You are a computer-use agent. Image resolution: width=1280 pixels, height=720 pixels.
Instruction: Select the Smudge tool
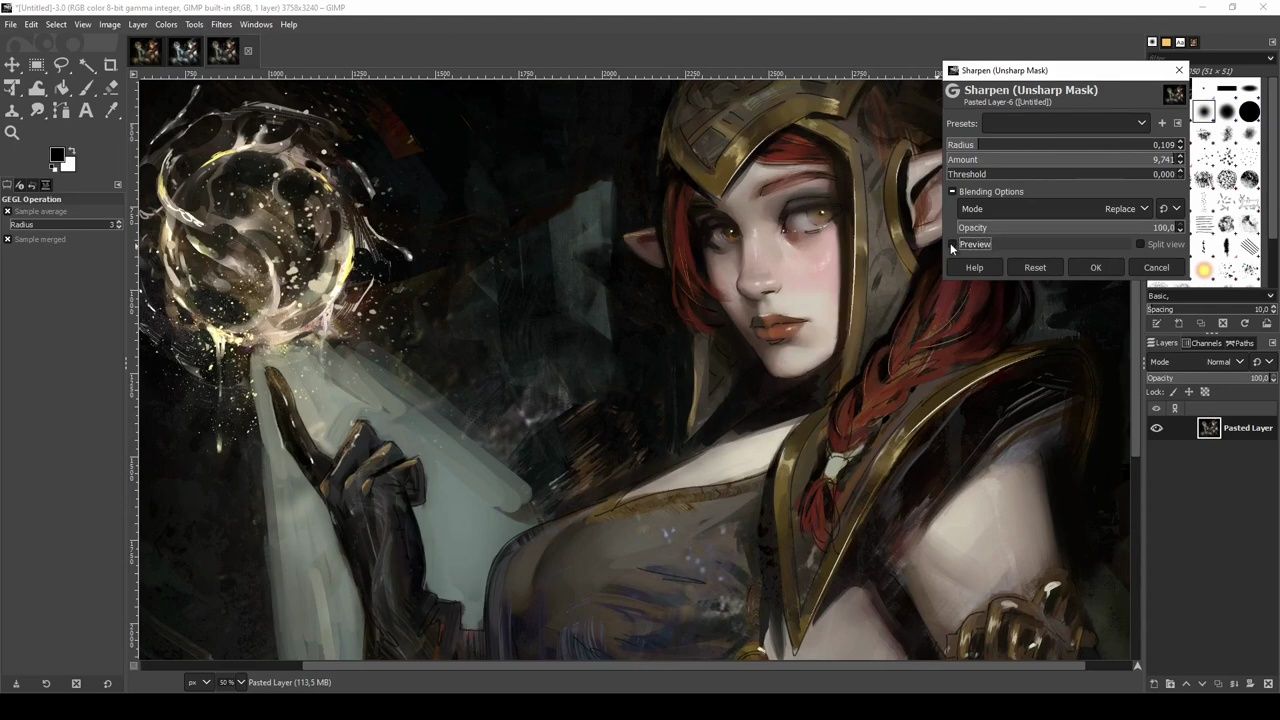pos(36,110)
